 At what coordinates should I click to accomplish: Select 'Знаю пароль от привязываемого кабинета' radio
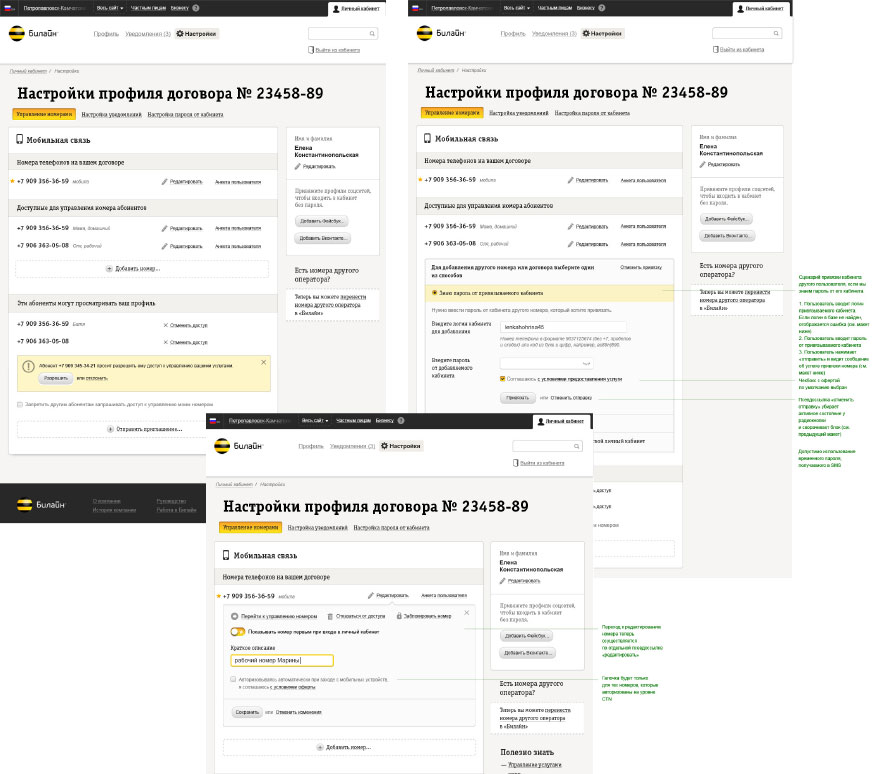coord(434,293)
